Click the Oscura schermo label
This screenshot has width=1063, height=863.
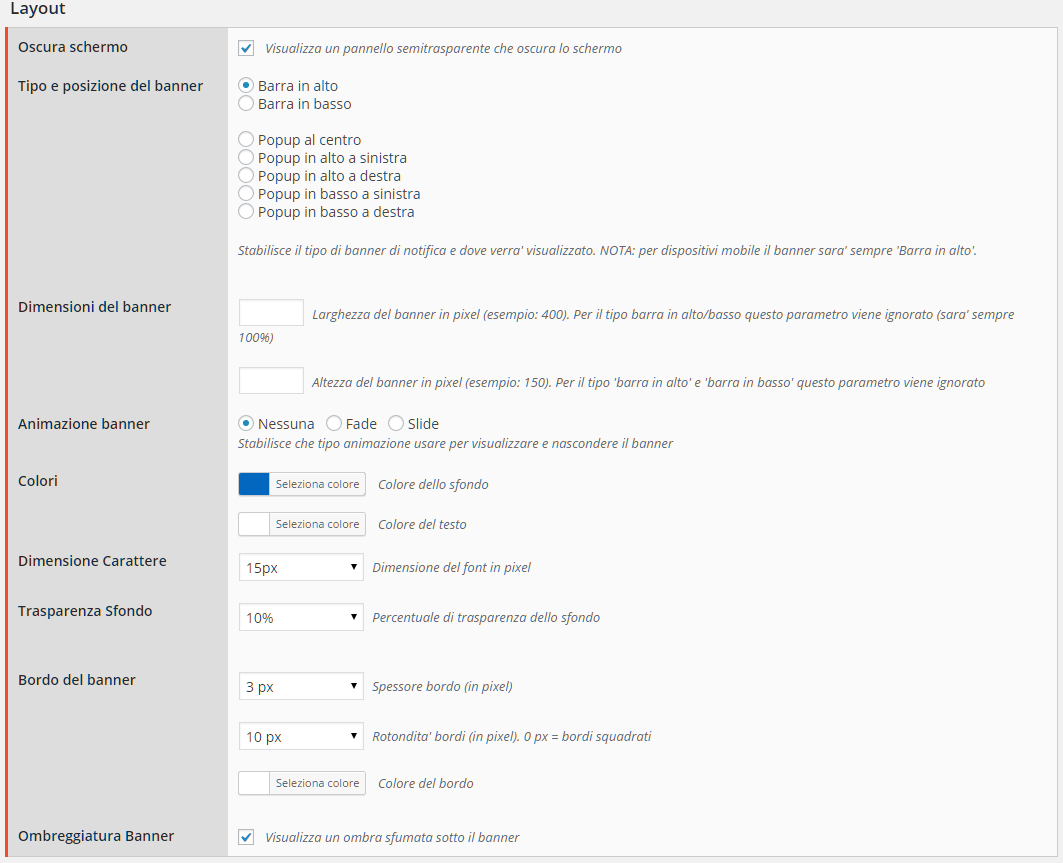click(73, 47)
